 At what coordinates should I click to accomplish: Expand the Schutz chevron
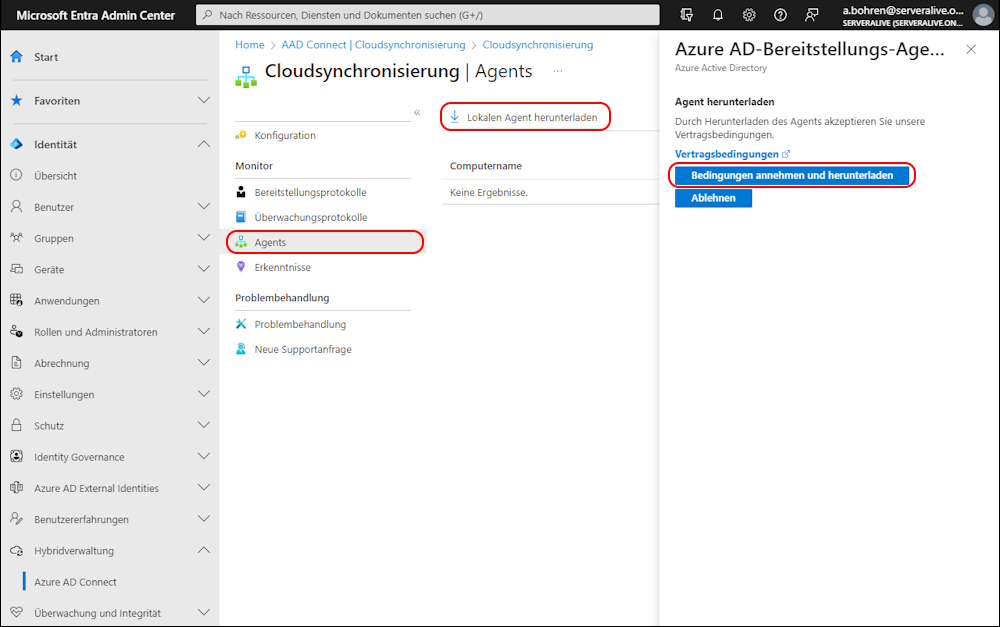203,425
